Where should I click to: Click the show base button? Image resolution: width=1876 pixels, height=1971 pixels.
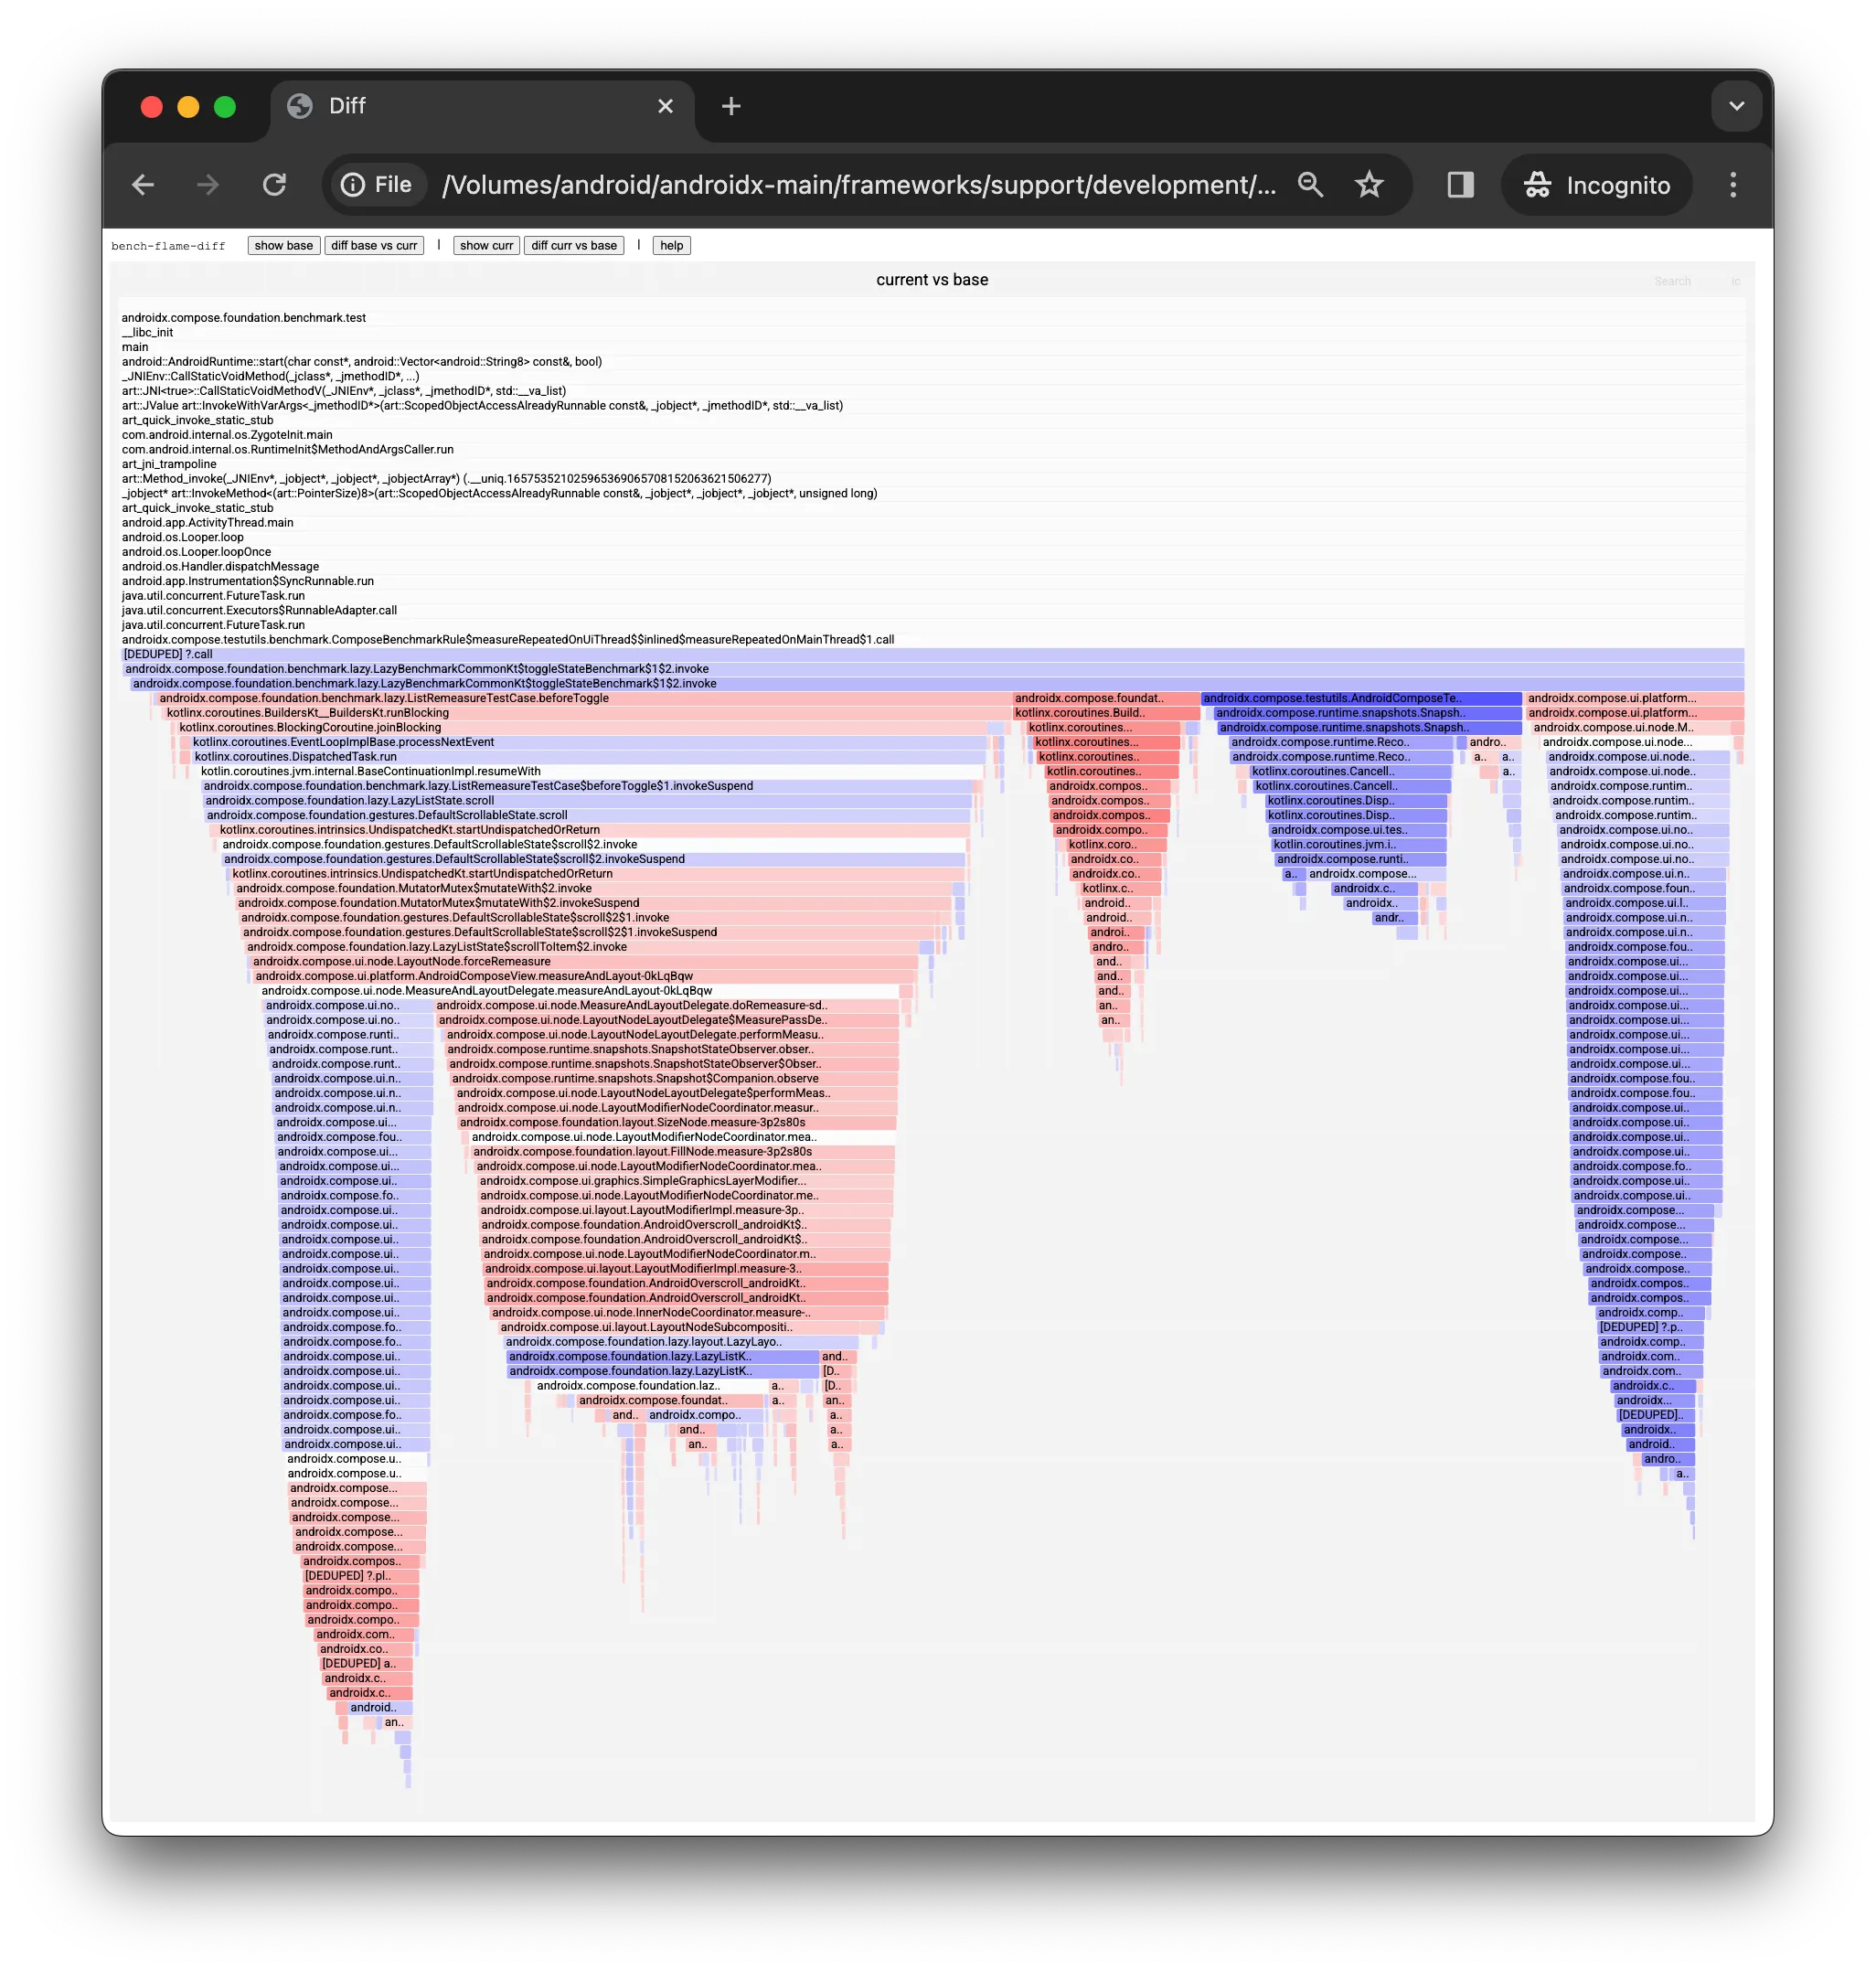[283, 246]
